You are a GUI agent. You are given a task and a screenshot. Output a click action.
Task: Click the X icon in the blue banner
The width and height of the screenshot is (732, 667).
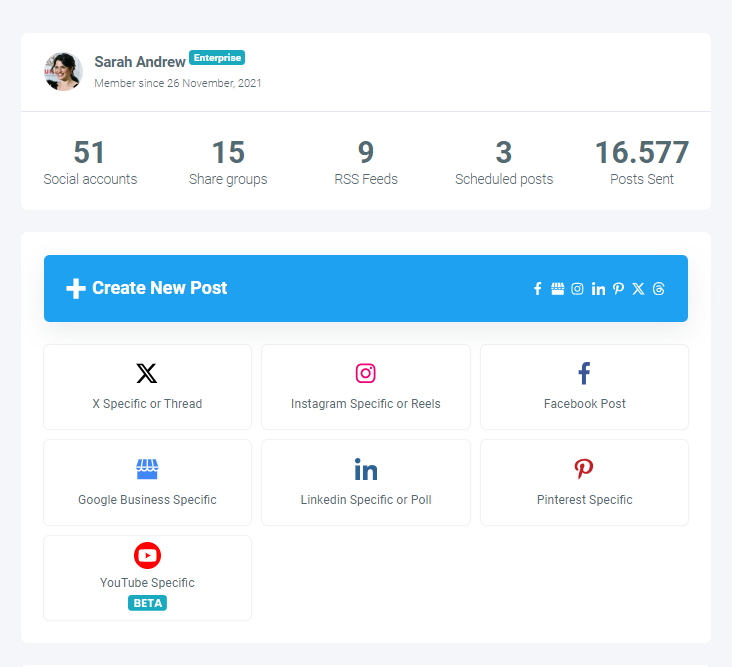638,289
